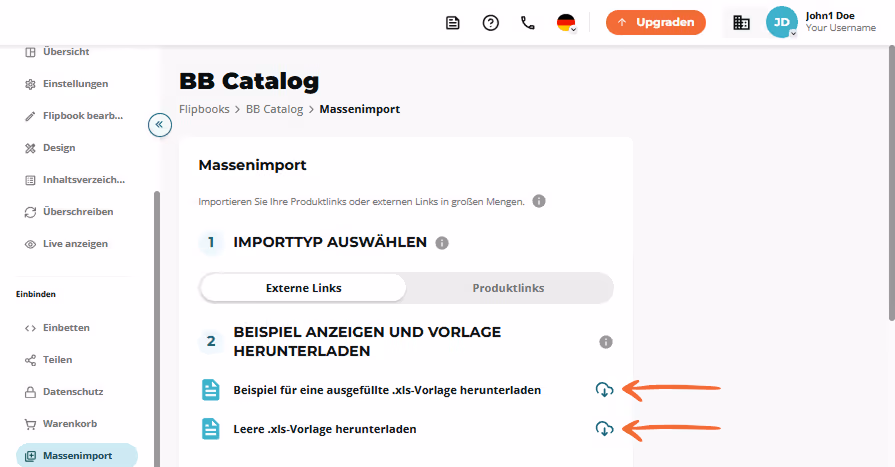
Task: Click info icon beside Importtyp auswählen
Action: pyautogui.click(x=442, y=243)
